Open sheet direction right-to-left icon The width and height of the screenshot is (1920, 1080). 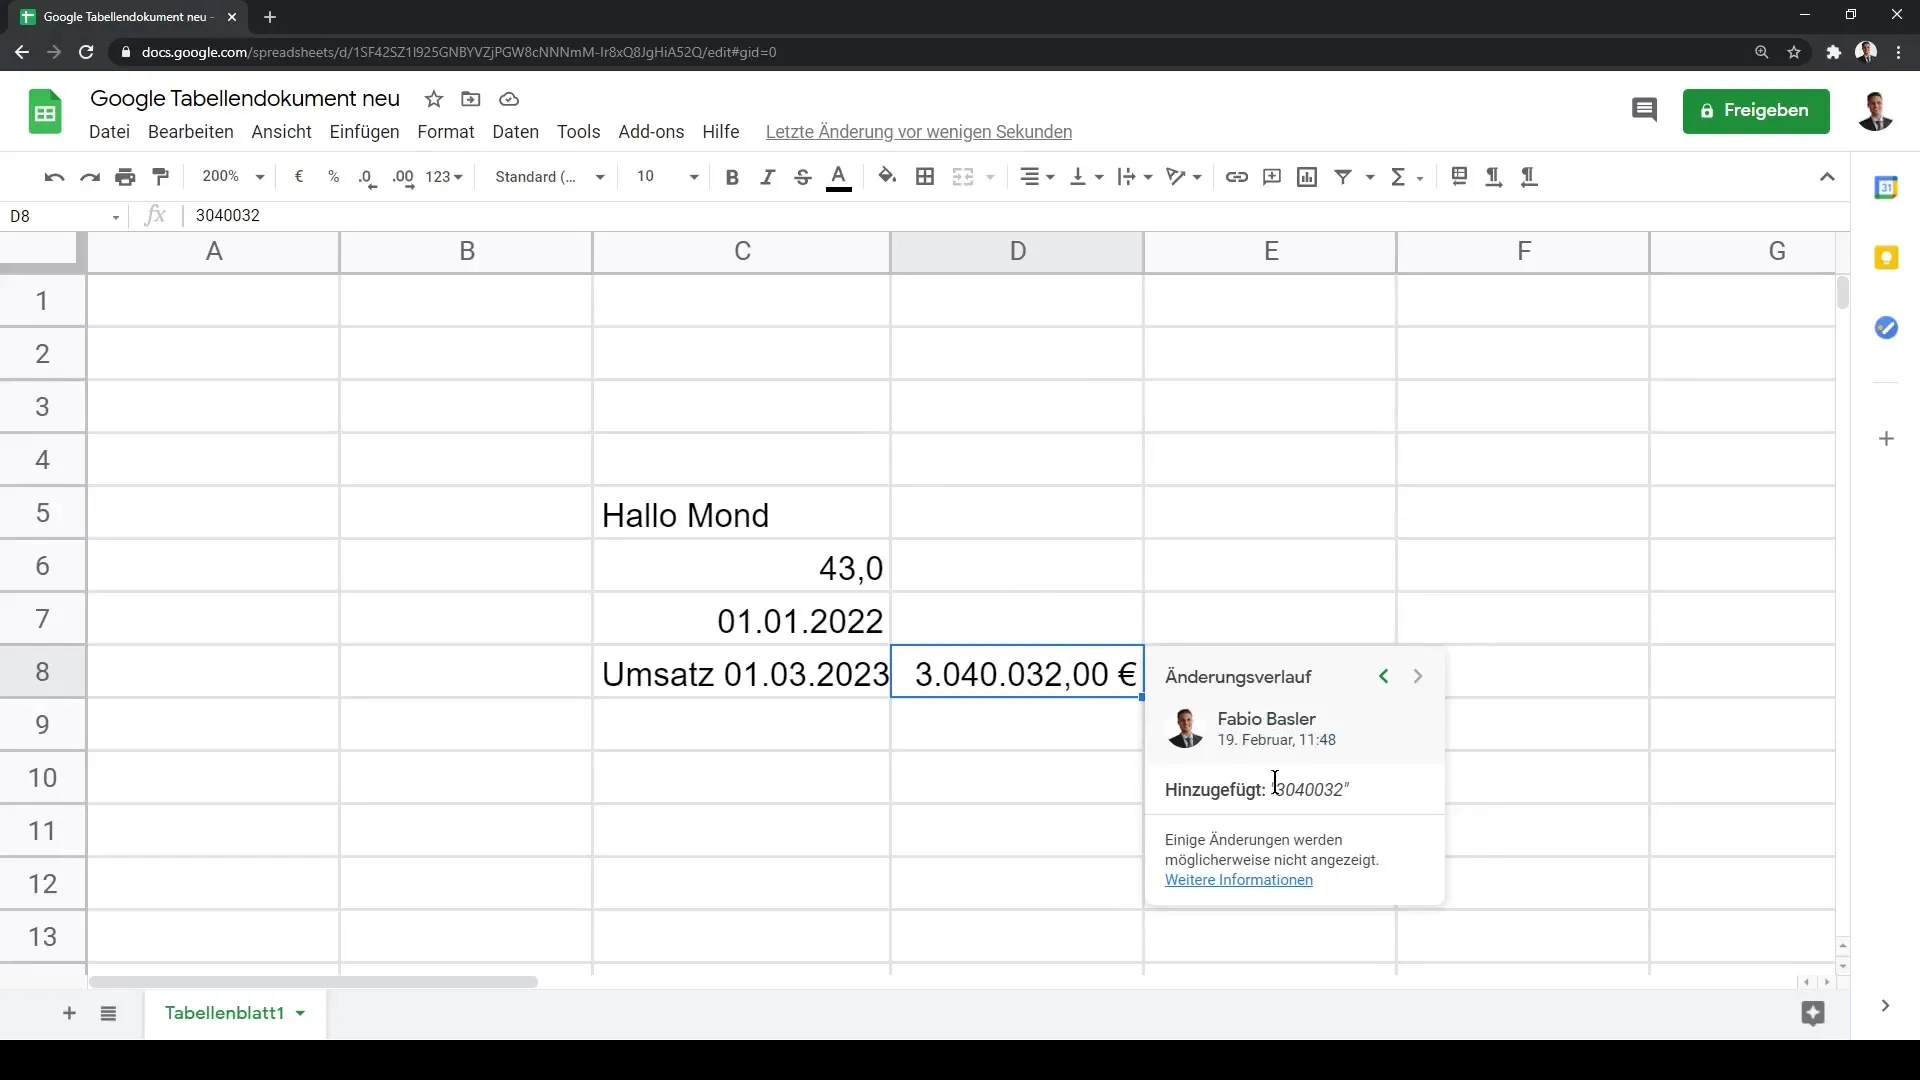[1459, 177]
